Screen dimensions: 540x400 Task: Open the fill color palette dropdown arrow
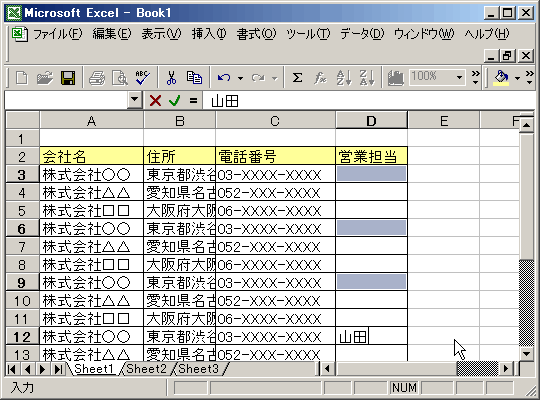click(x=517, y=78)
